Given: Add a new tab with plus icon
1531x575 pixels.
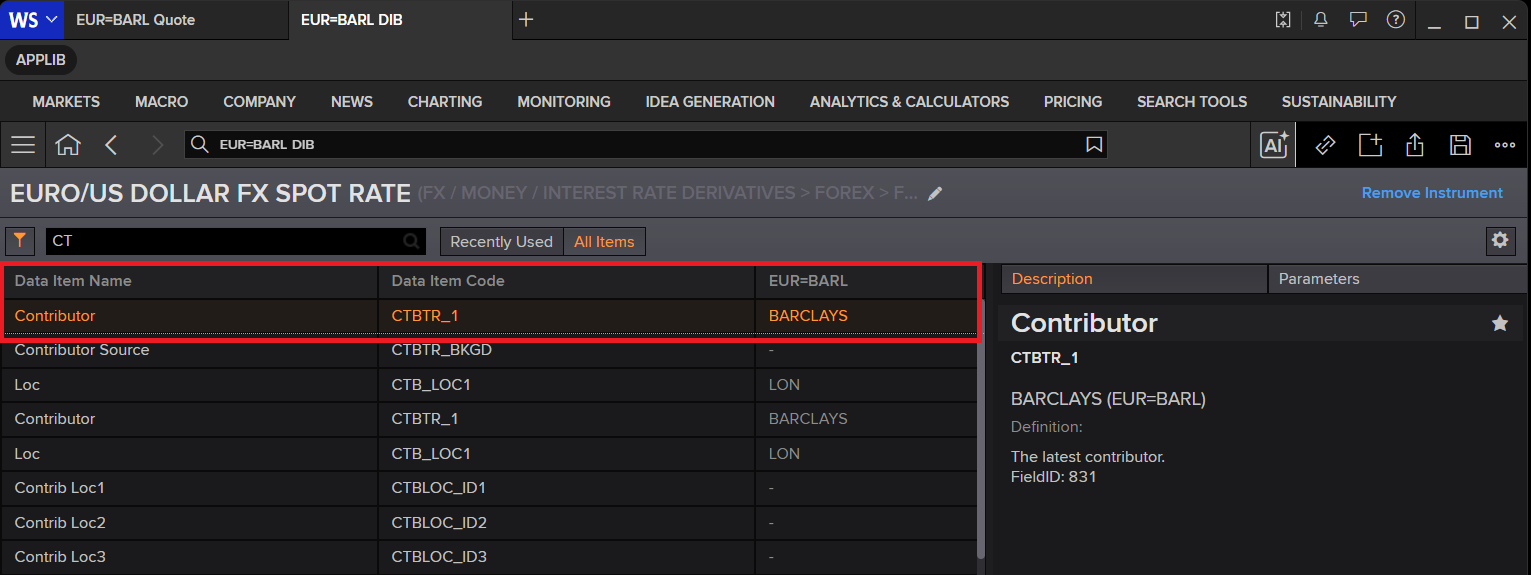Looking at the screenshot, I should (x=526, y=19).
